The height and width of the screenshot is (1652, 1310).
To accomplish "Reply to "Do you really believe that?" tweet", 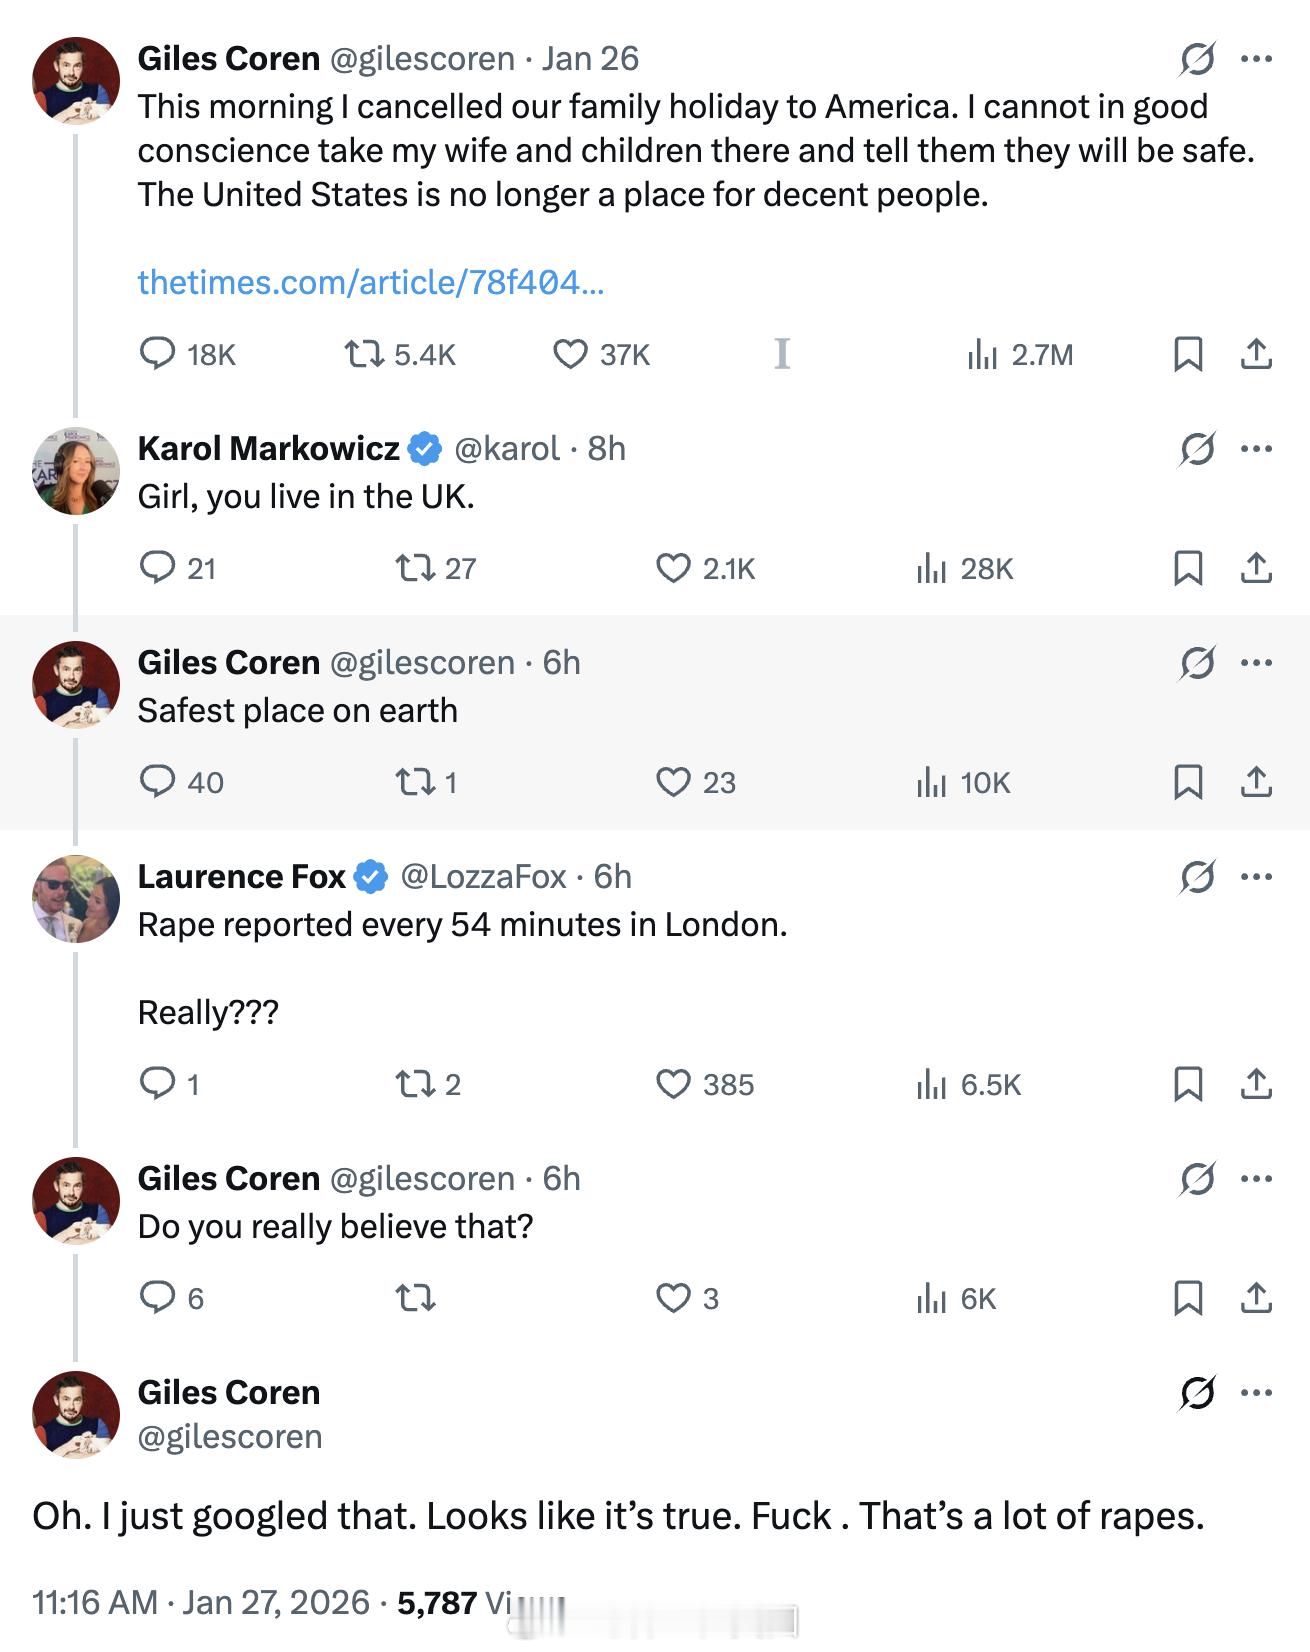I will coord(158,1298).
